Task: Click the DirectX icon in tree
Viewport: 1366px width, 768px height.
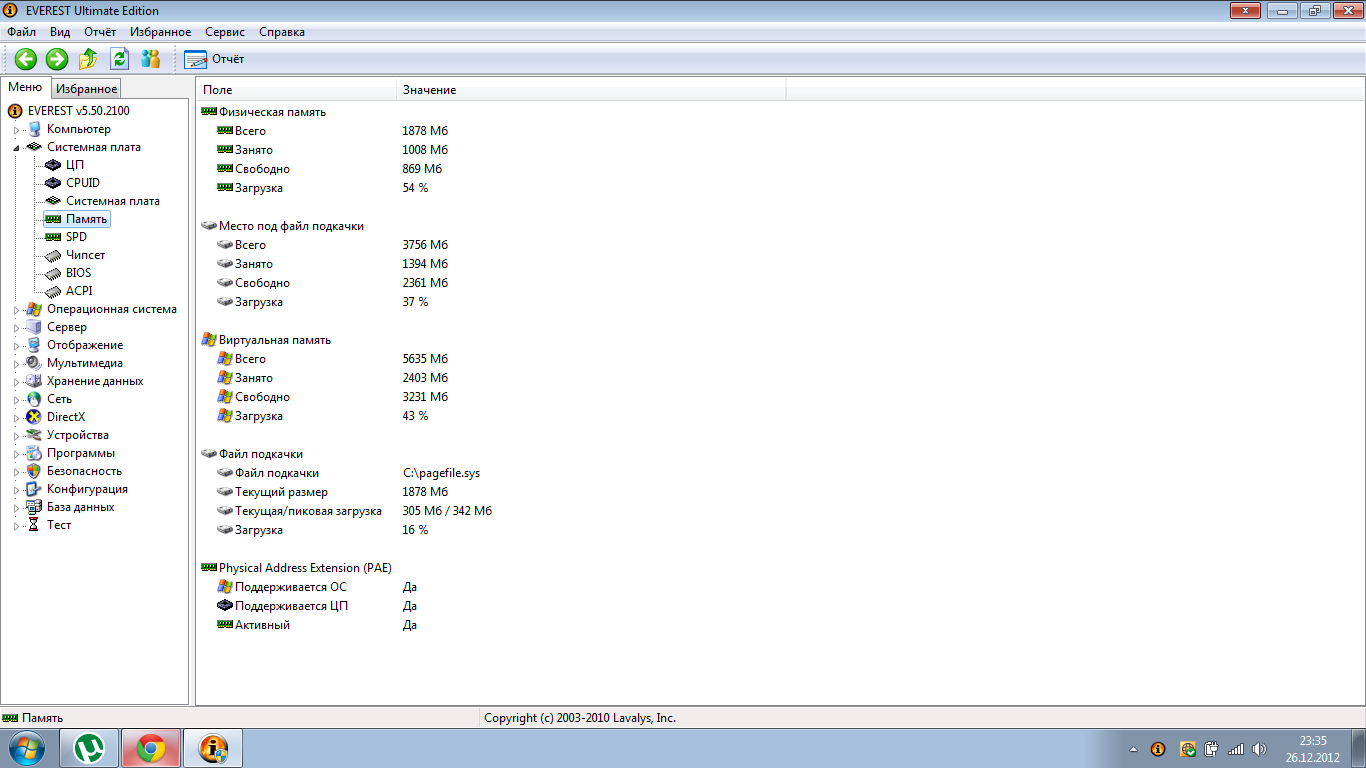Action: pyautogui.click(x=34, y=417)
